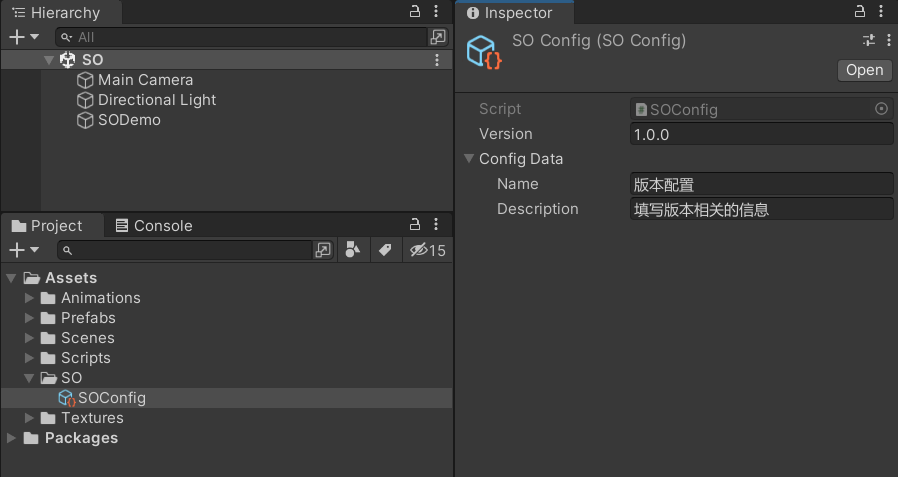Toggle the Project panel lock icon
898x477 pixels.
point(415,224)
